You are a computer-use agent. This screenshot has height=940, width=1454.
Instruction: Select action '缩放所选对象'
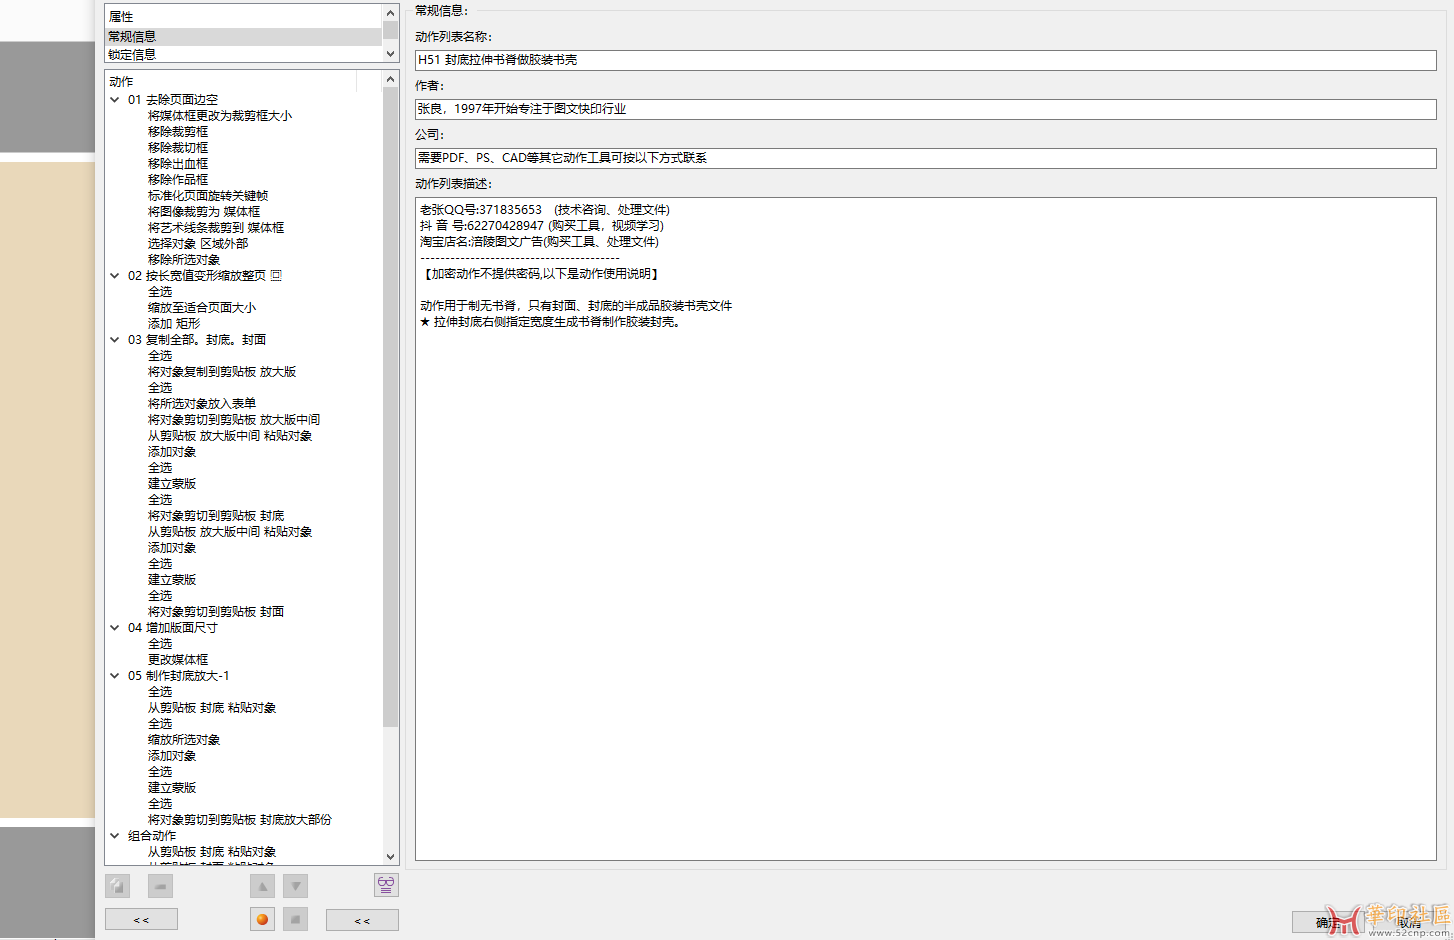pos(184,740)
